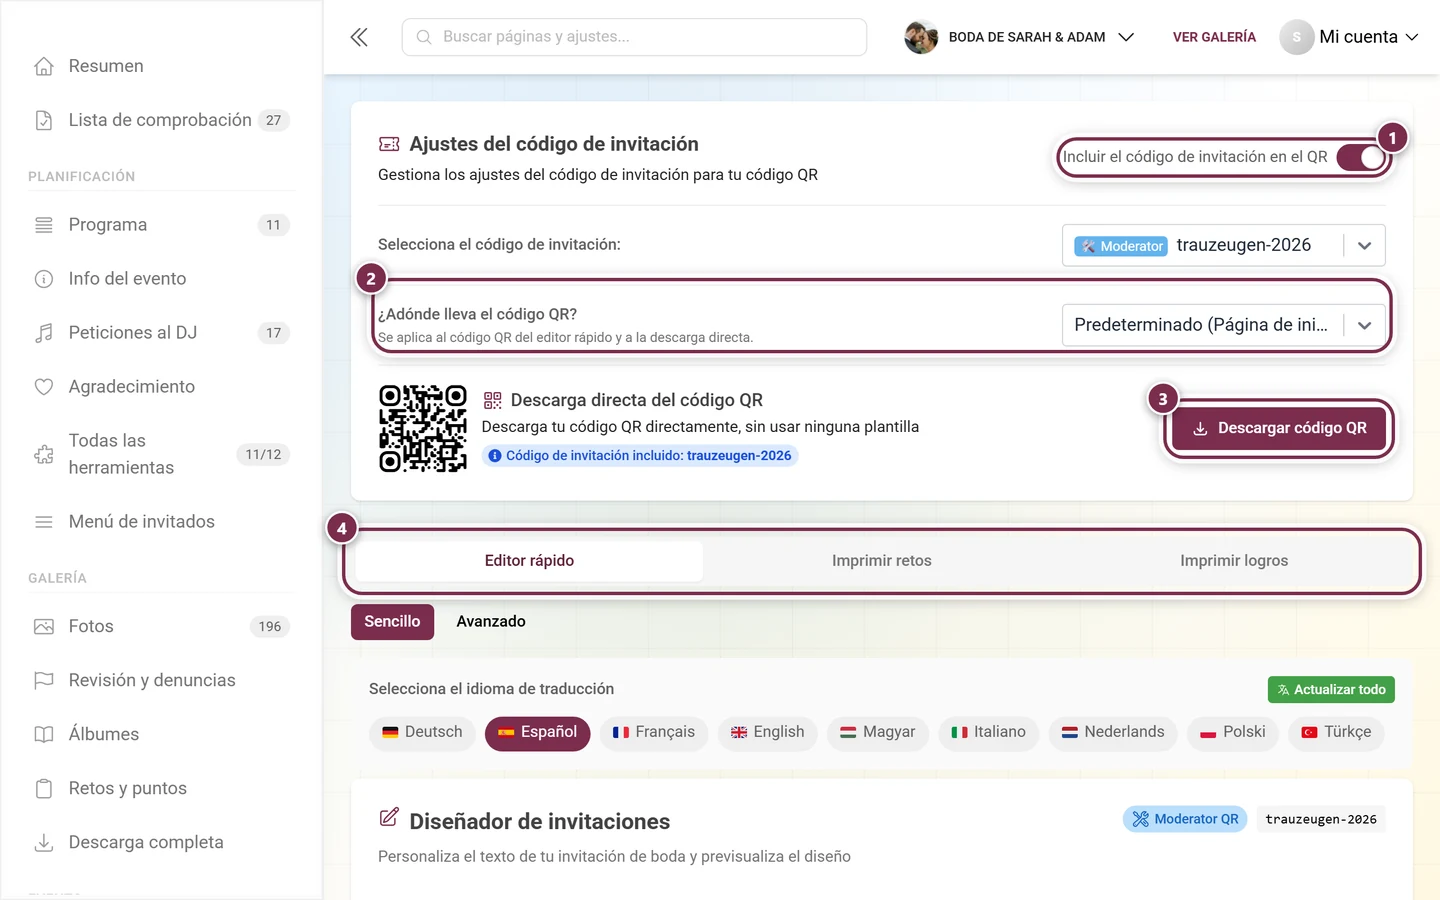Collapse sidebar with double chevron icon

359,37
